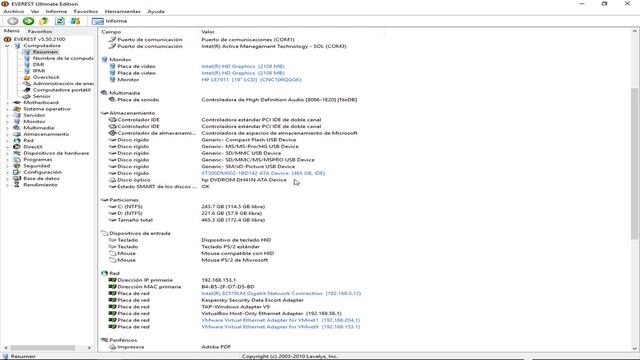Click the green Forward arrow icon

(28, 21)
